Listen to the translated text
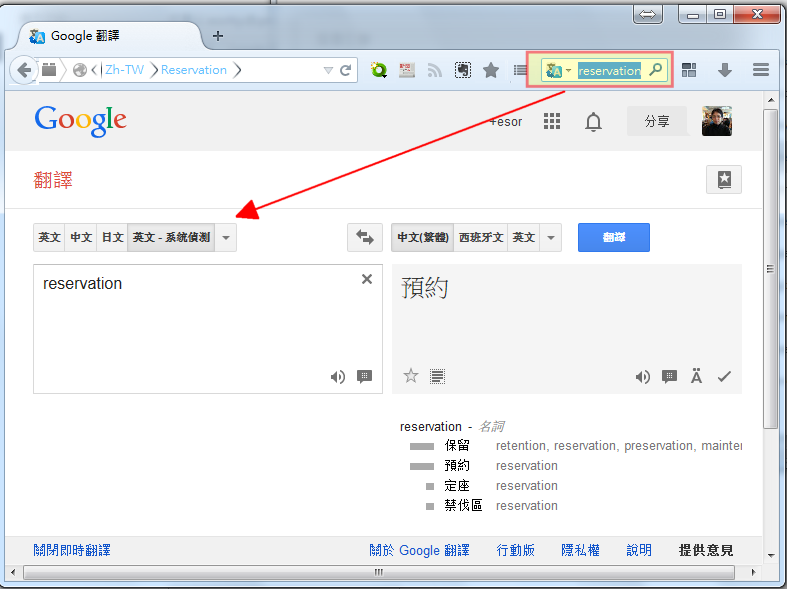The width and height of the screenshot is (787, 589). tap(642, 376)
